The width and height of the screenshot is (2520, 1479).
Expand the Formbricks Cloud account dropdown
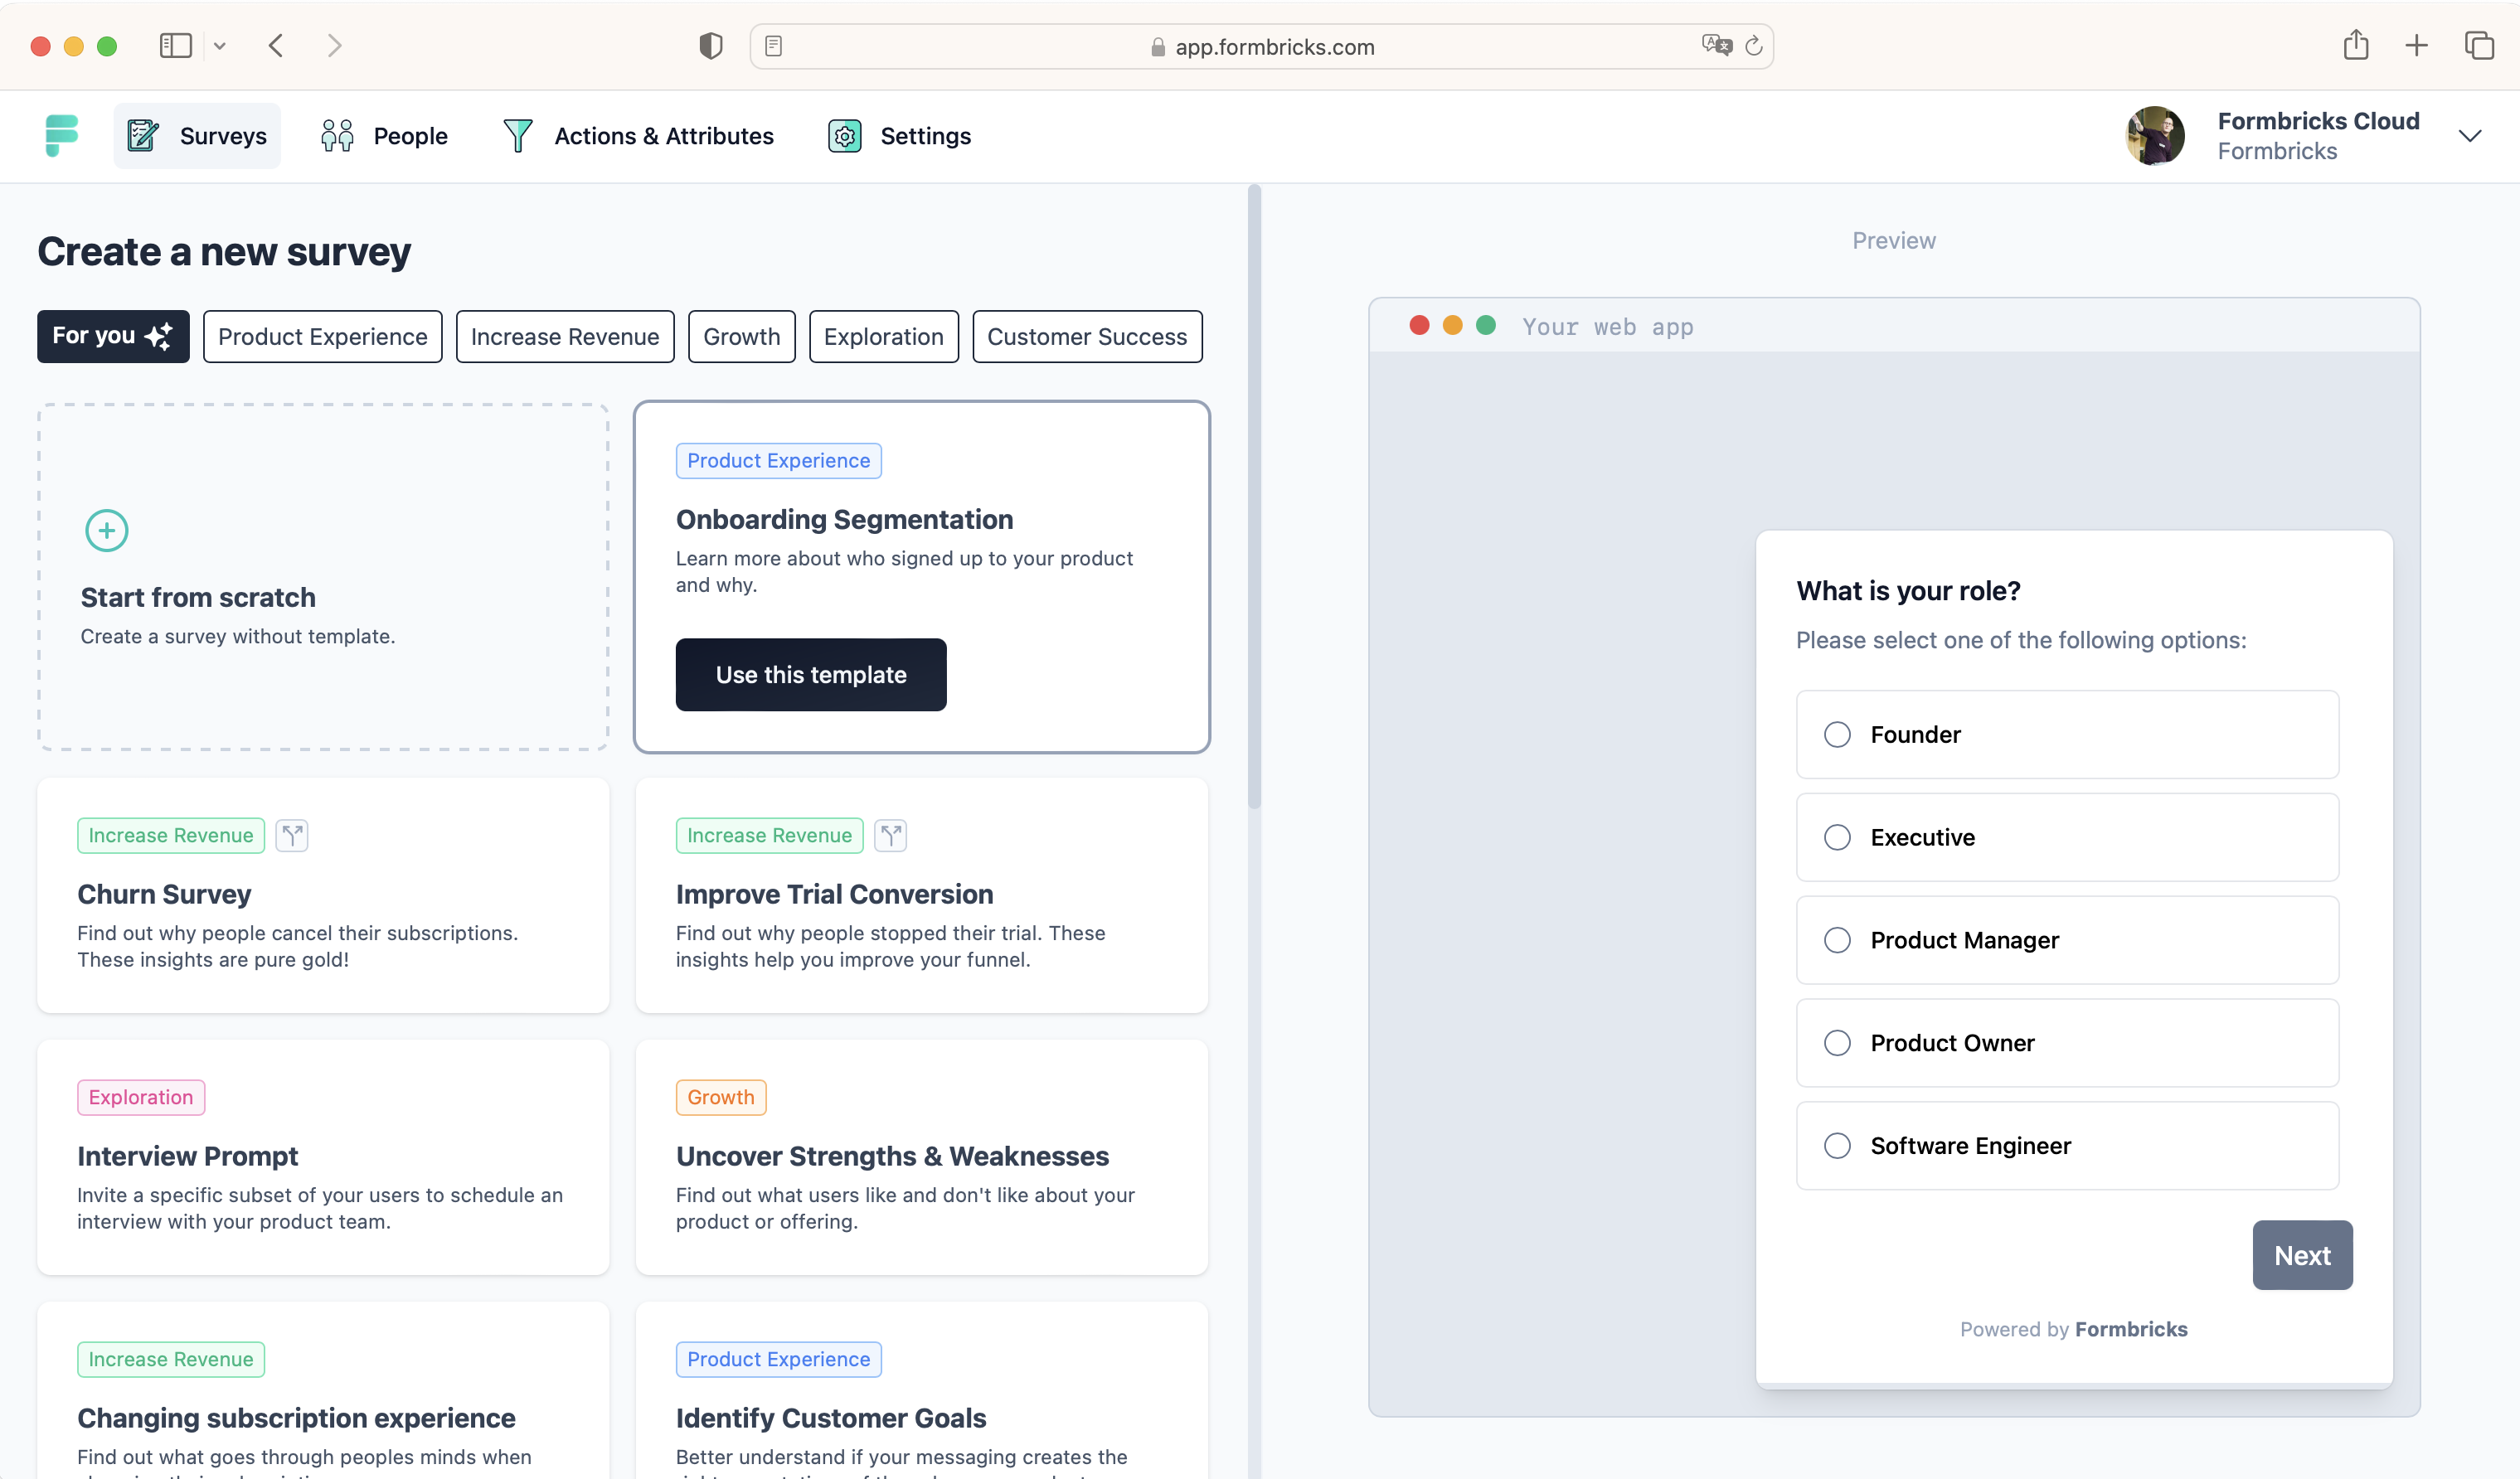point(2469,136)
